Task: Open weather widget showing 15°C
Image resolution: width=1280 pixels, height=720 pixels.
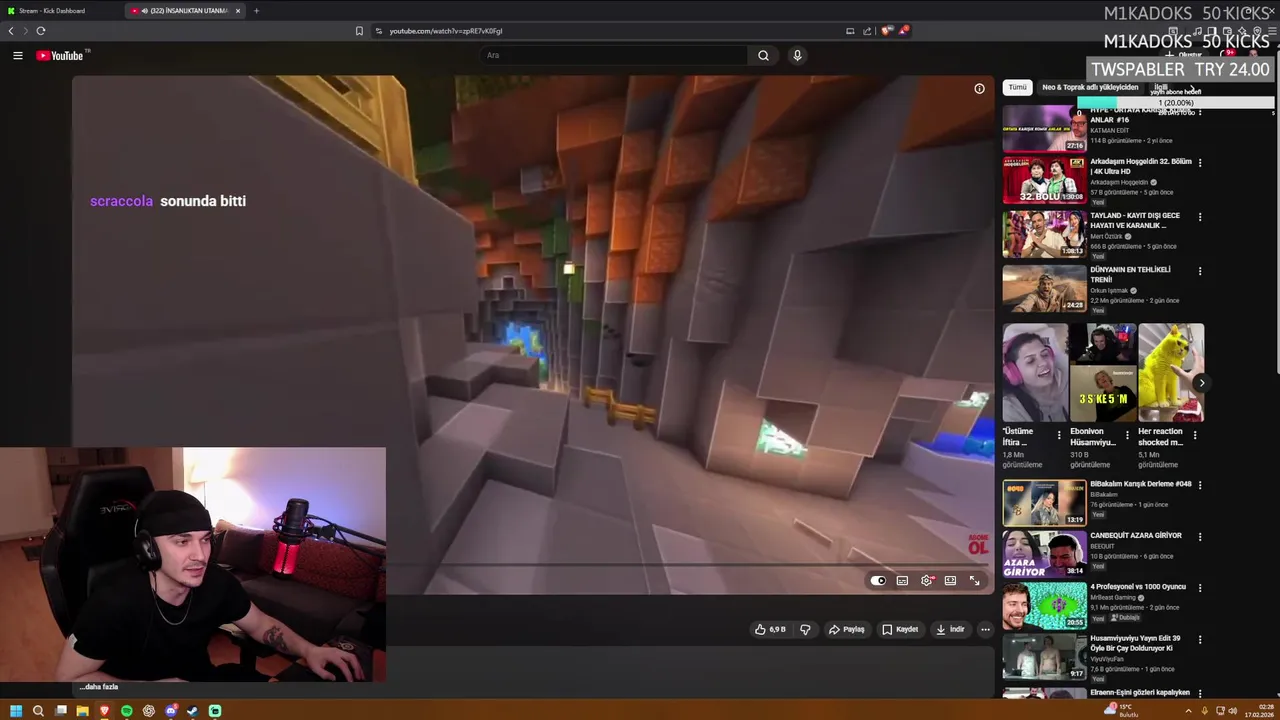Action: coord(1122,711)
